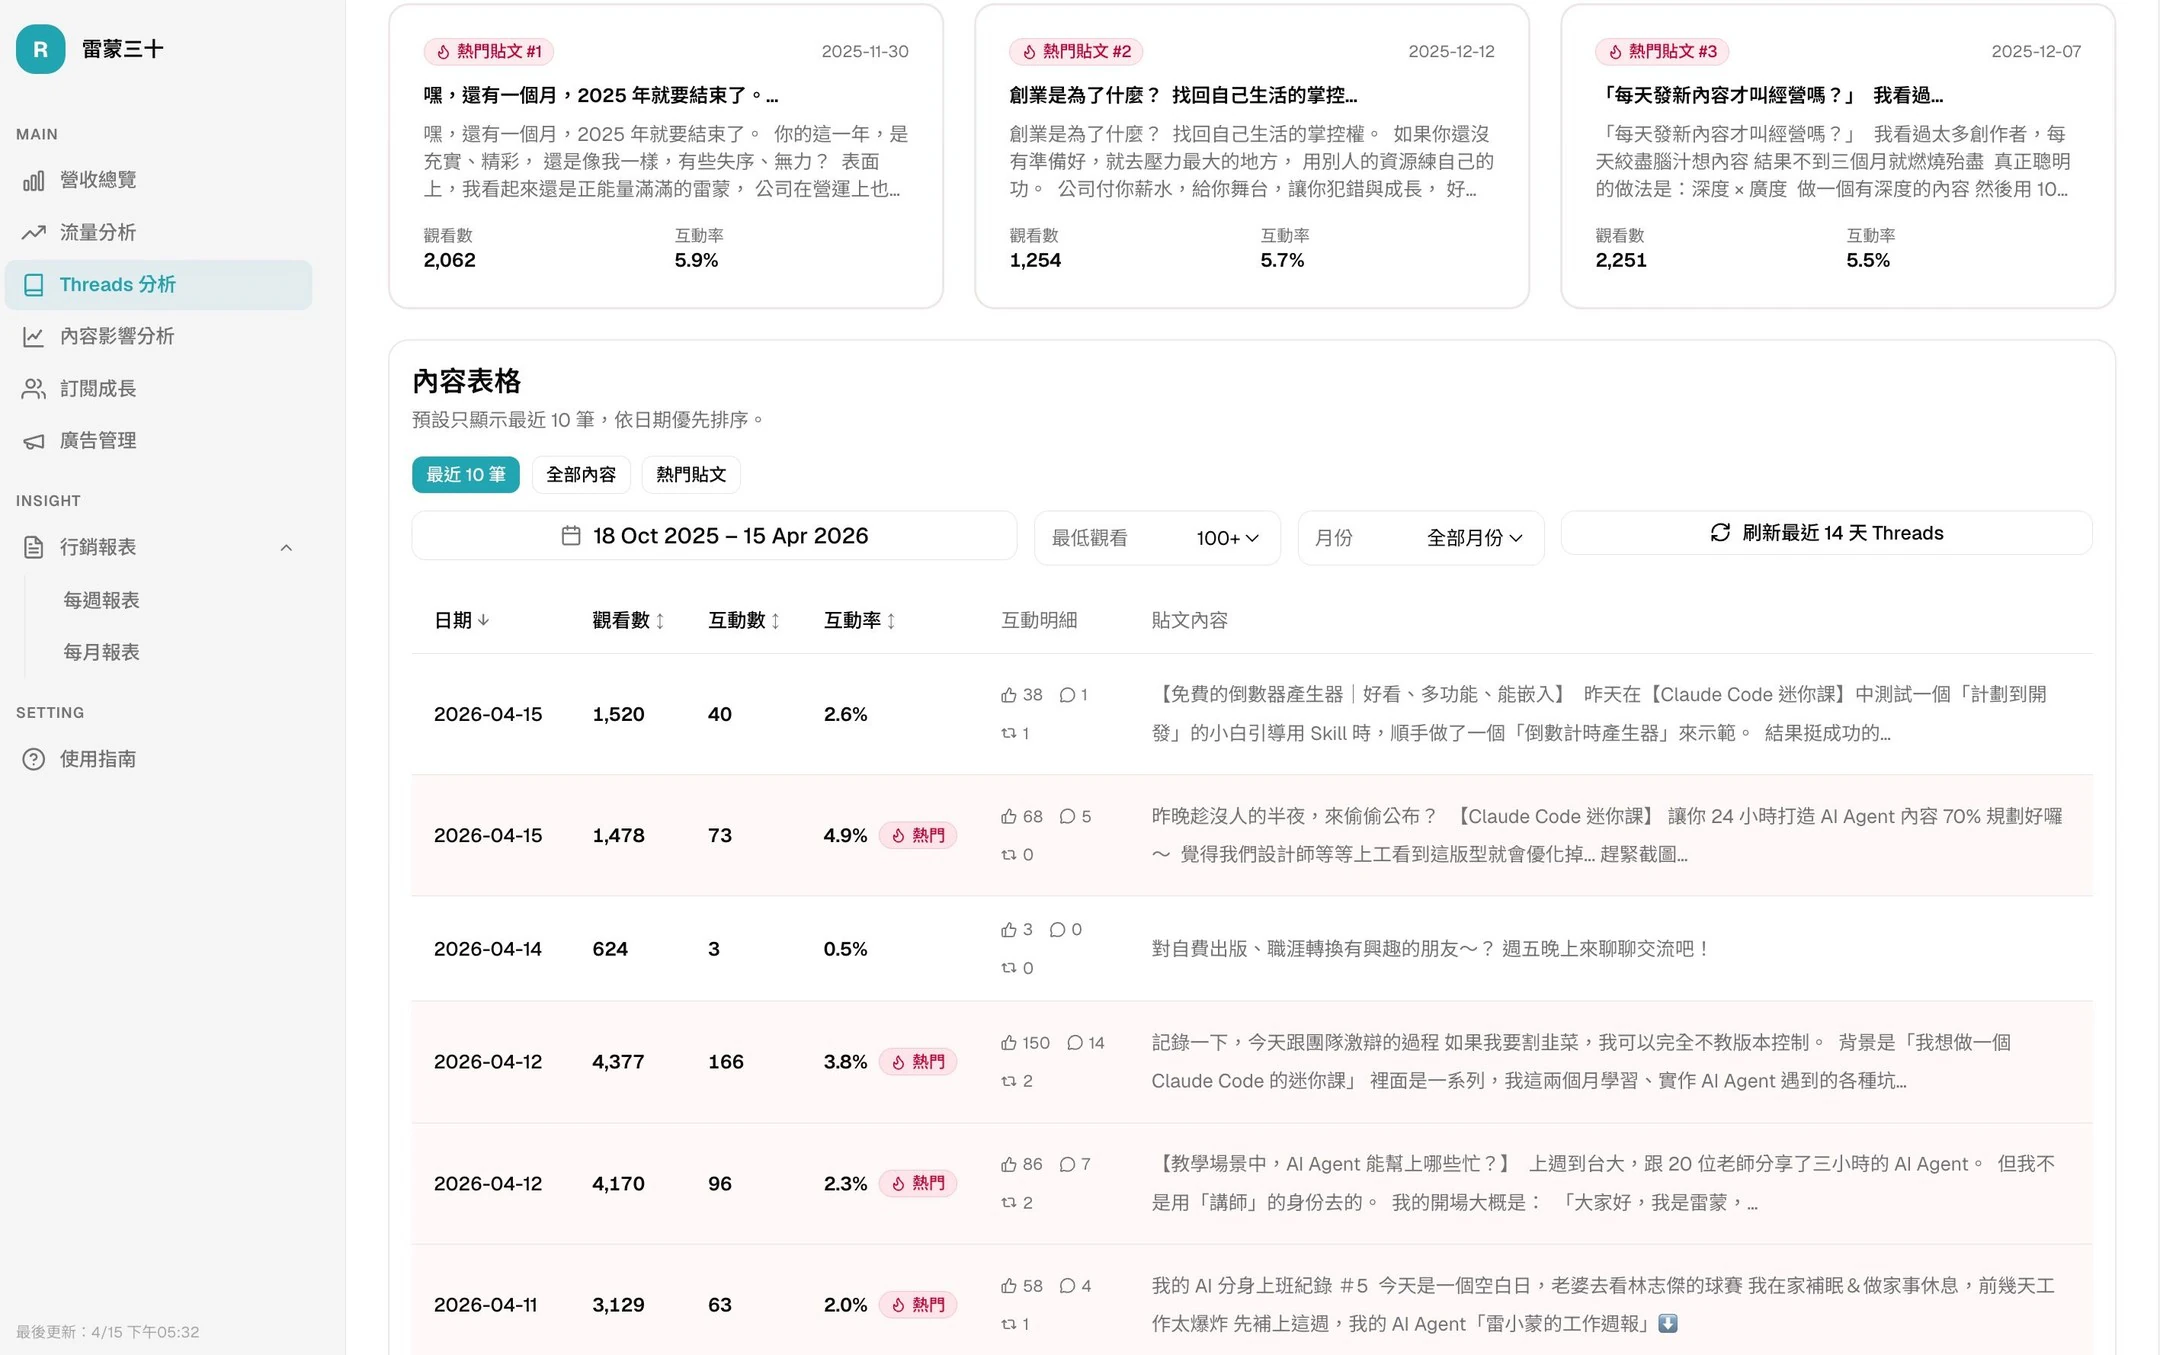Click the 熱門 flame badge on the 3.8% row
This screenshot has width=2160, height=1355.
coord(918,1062)
